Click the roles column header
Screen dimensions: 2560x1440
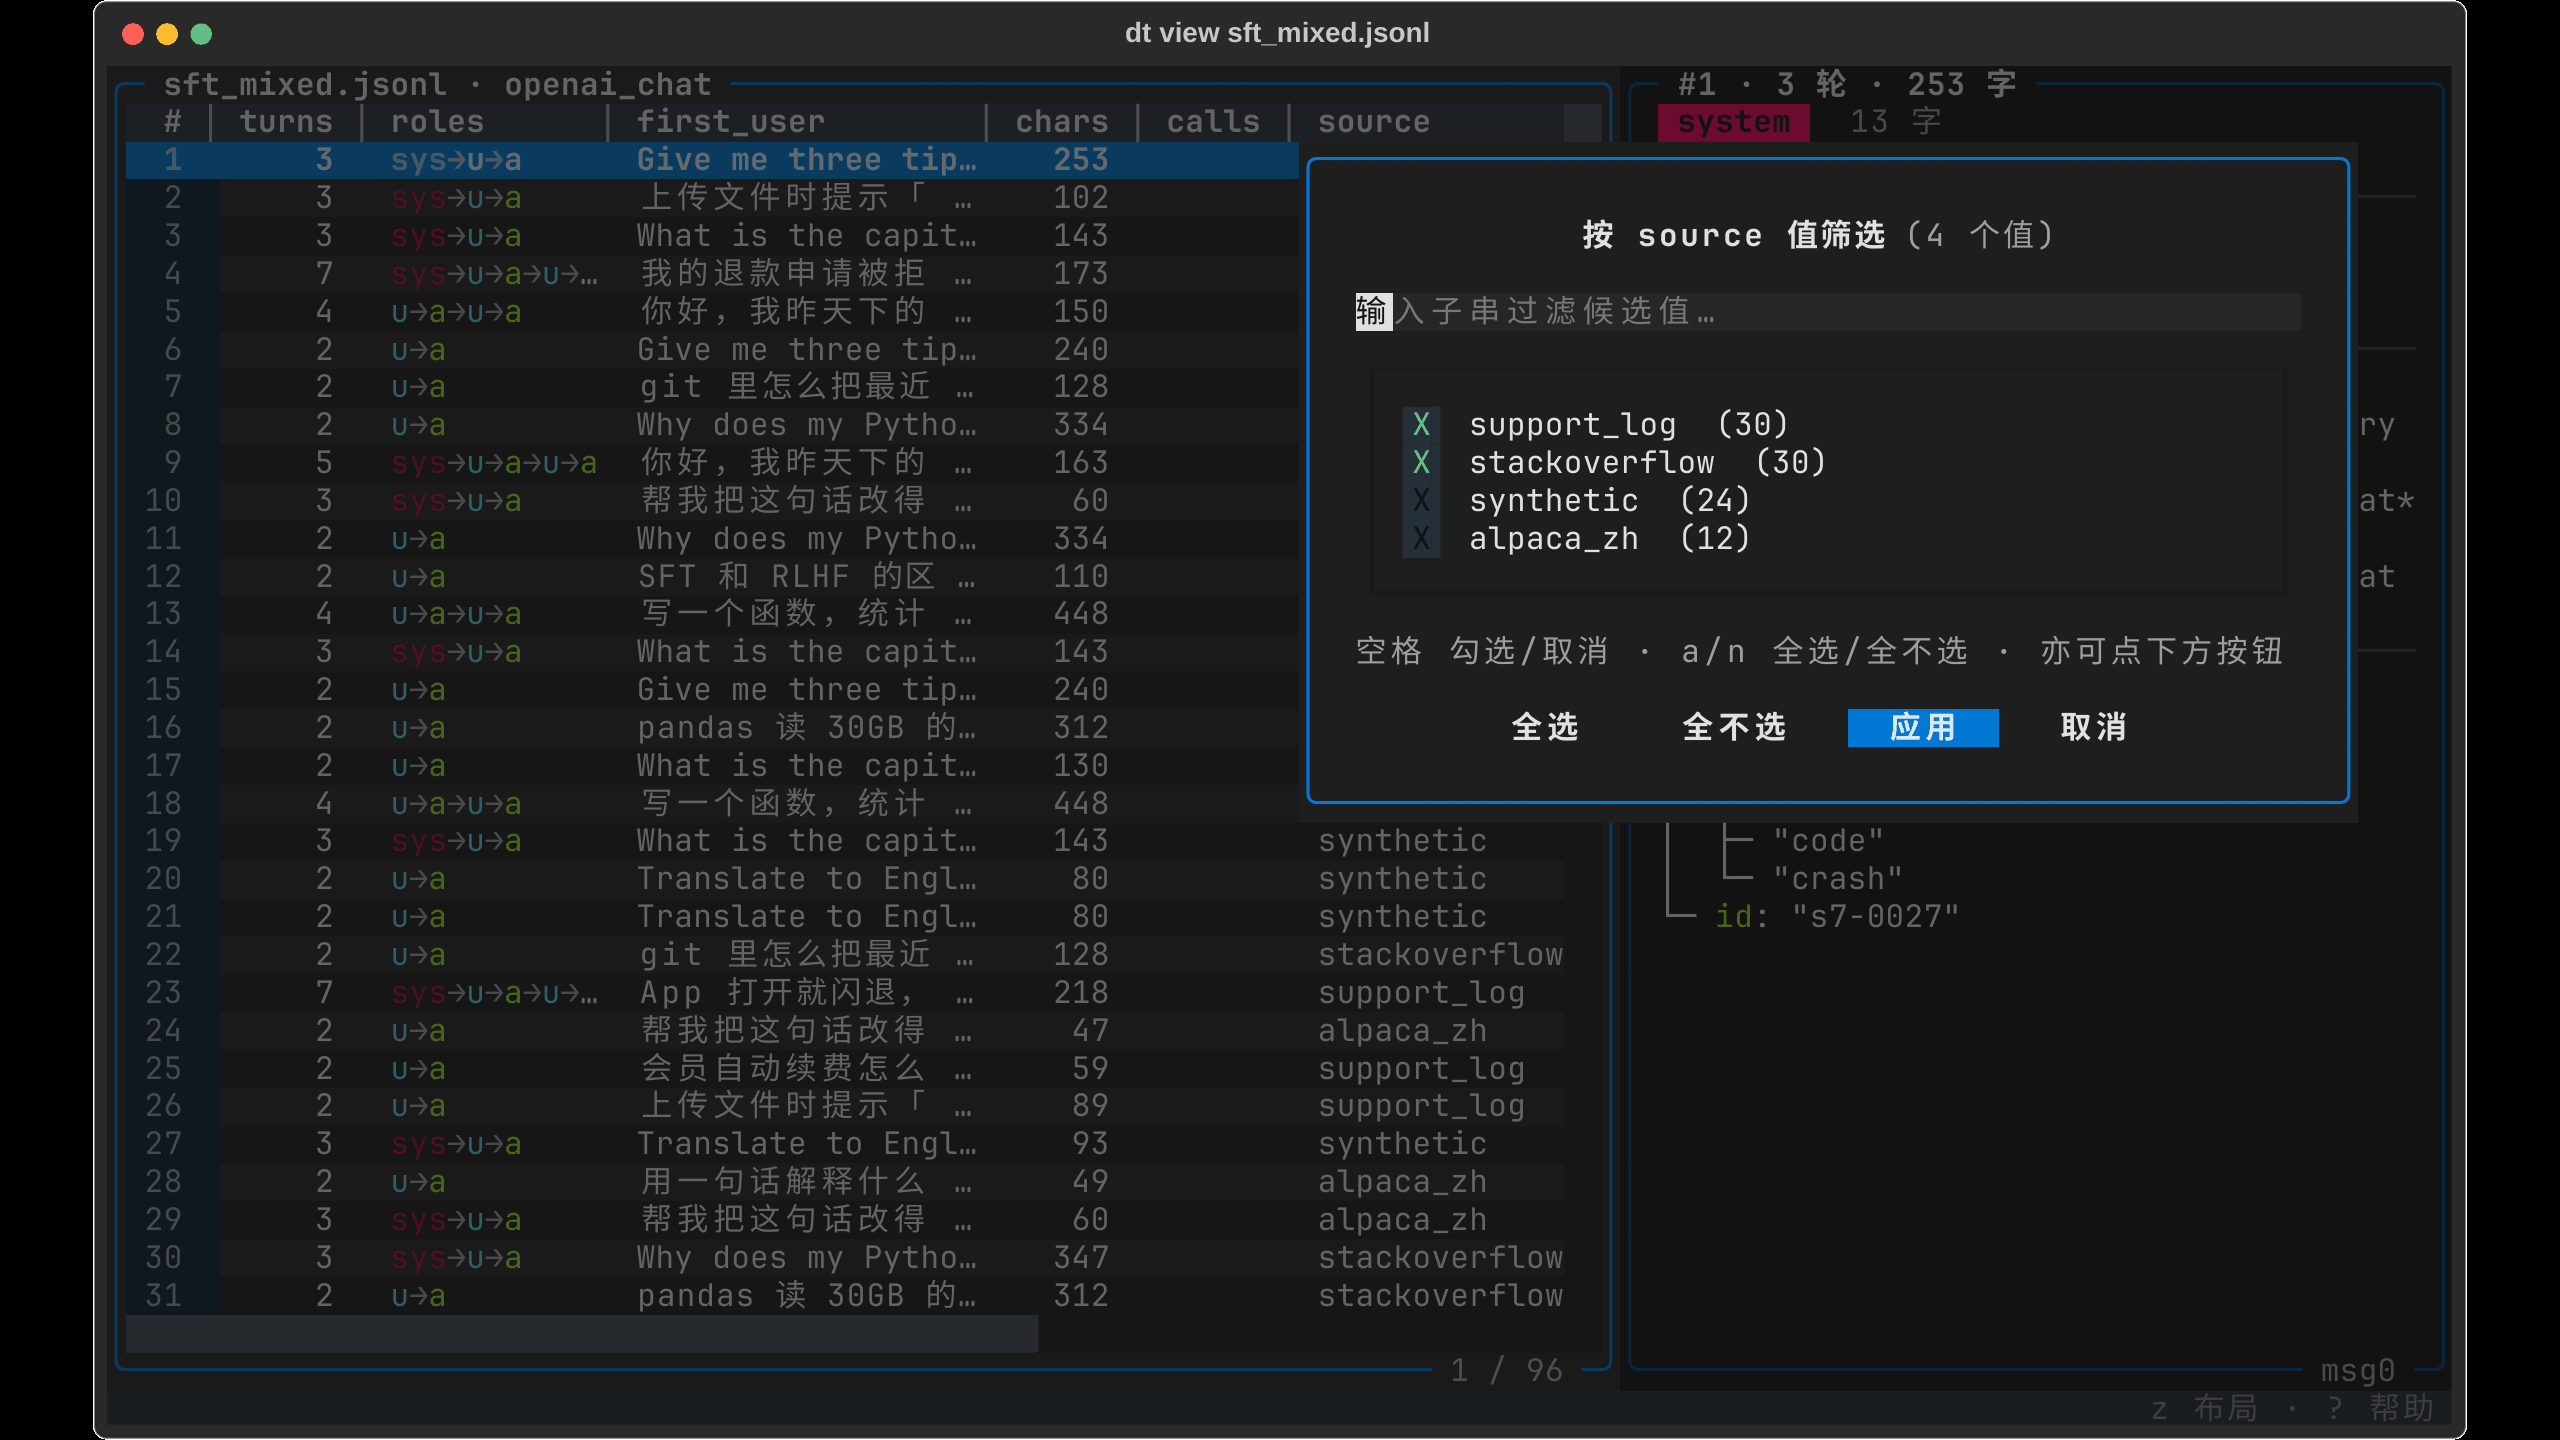(437, 122)
